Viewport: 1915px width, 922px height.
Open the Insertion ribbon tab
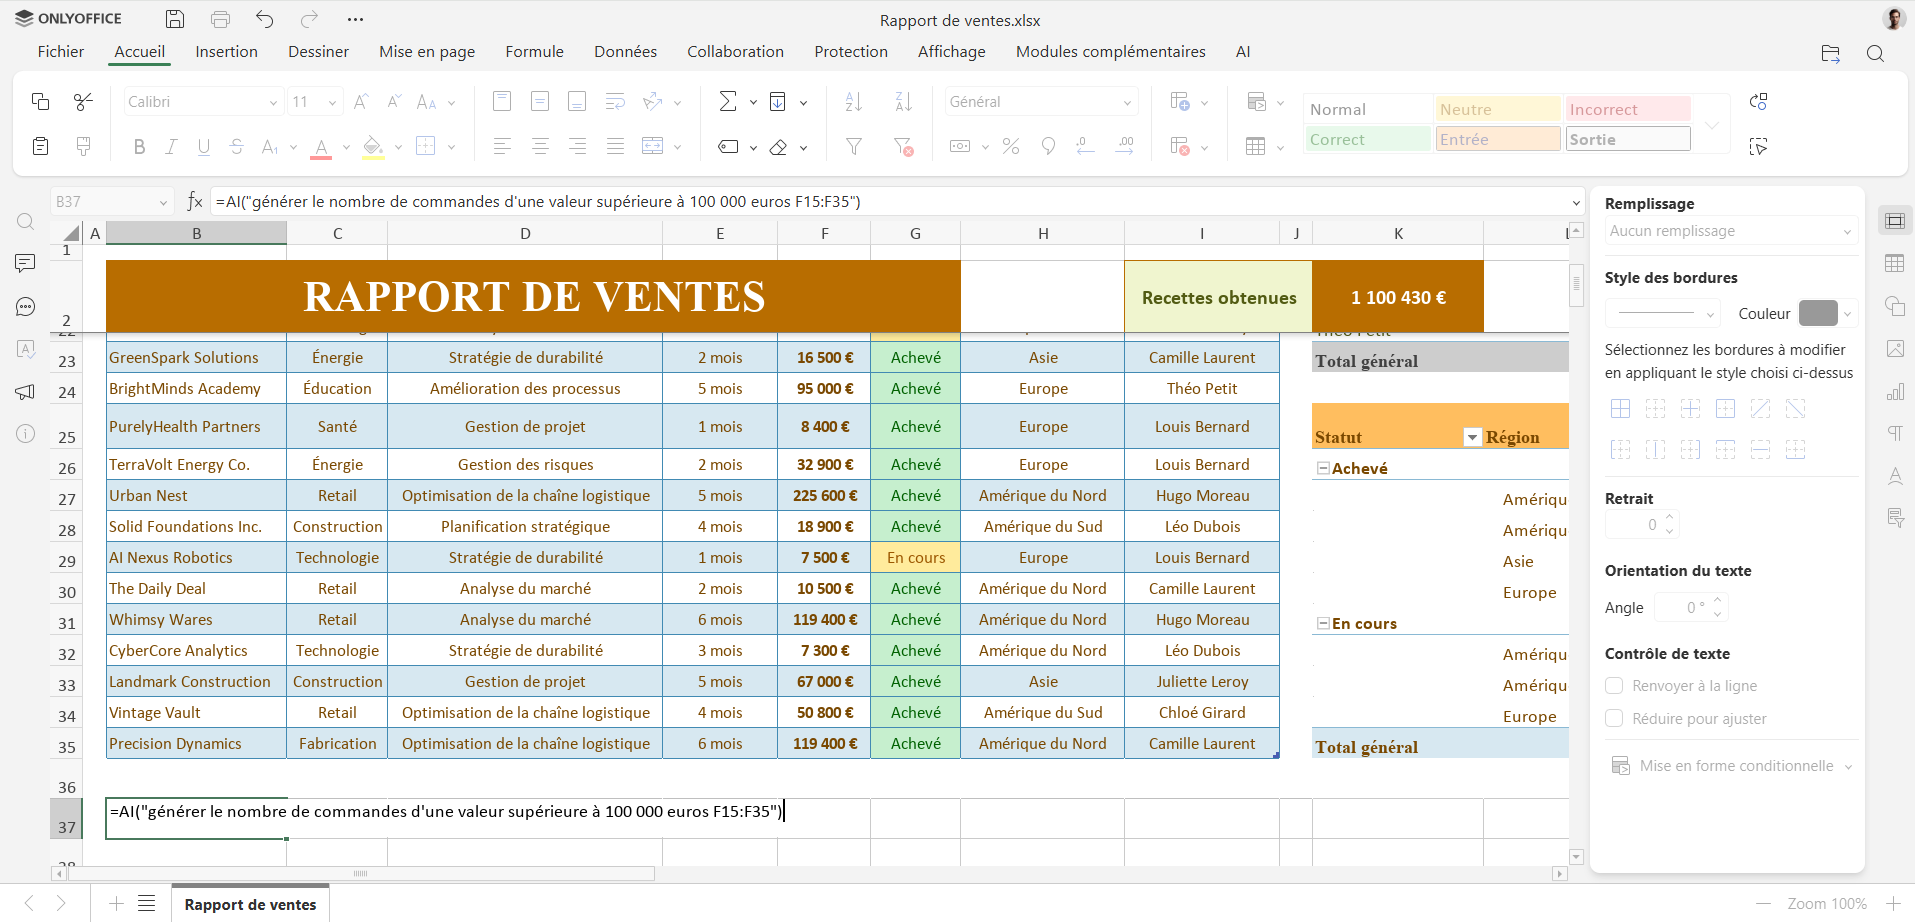coord(226,52)
